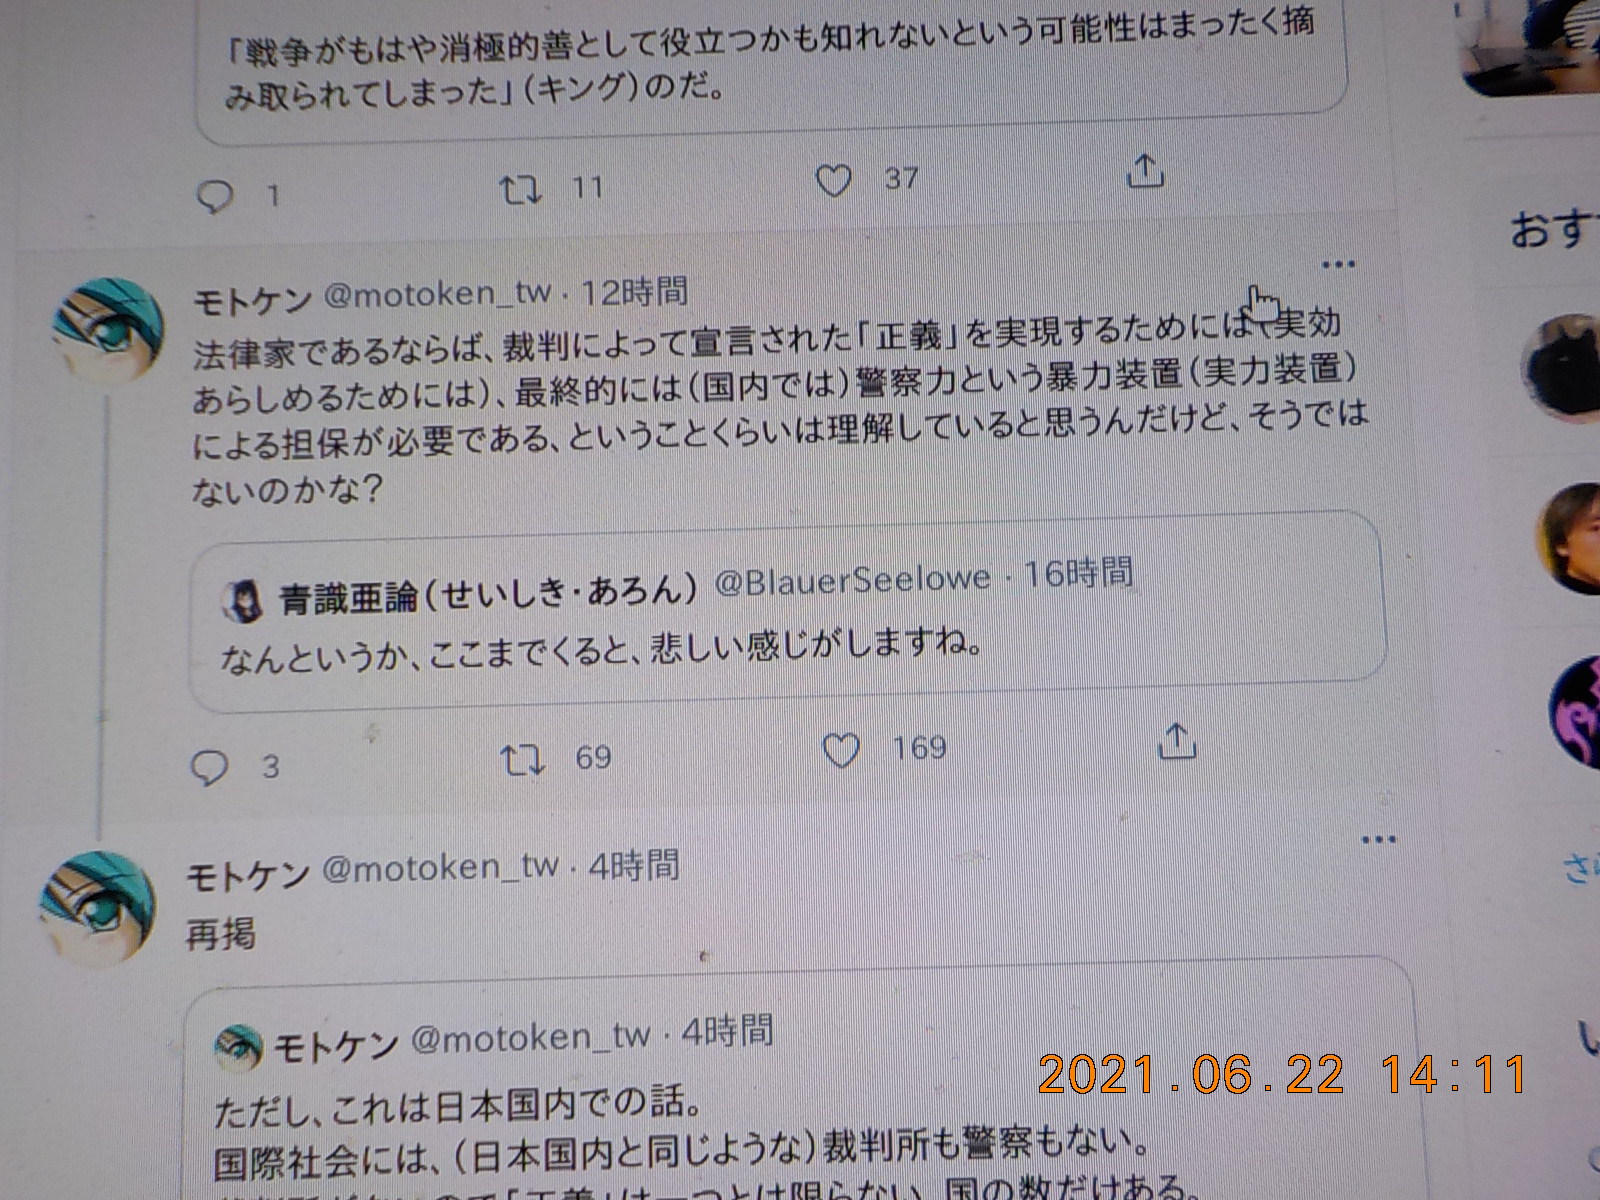
Task: Open more options on the 12時間 tweet
Action: tap(1338, 265)
